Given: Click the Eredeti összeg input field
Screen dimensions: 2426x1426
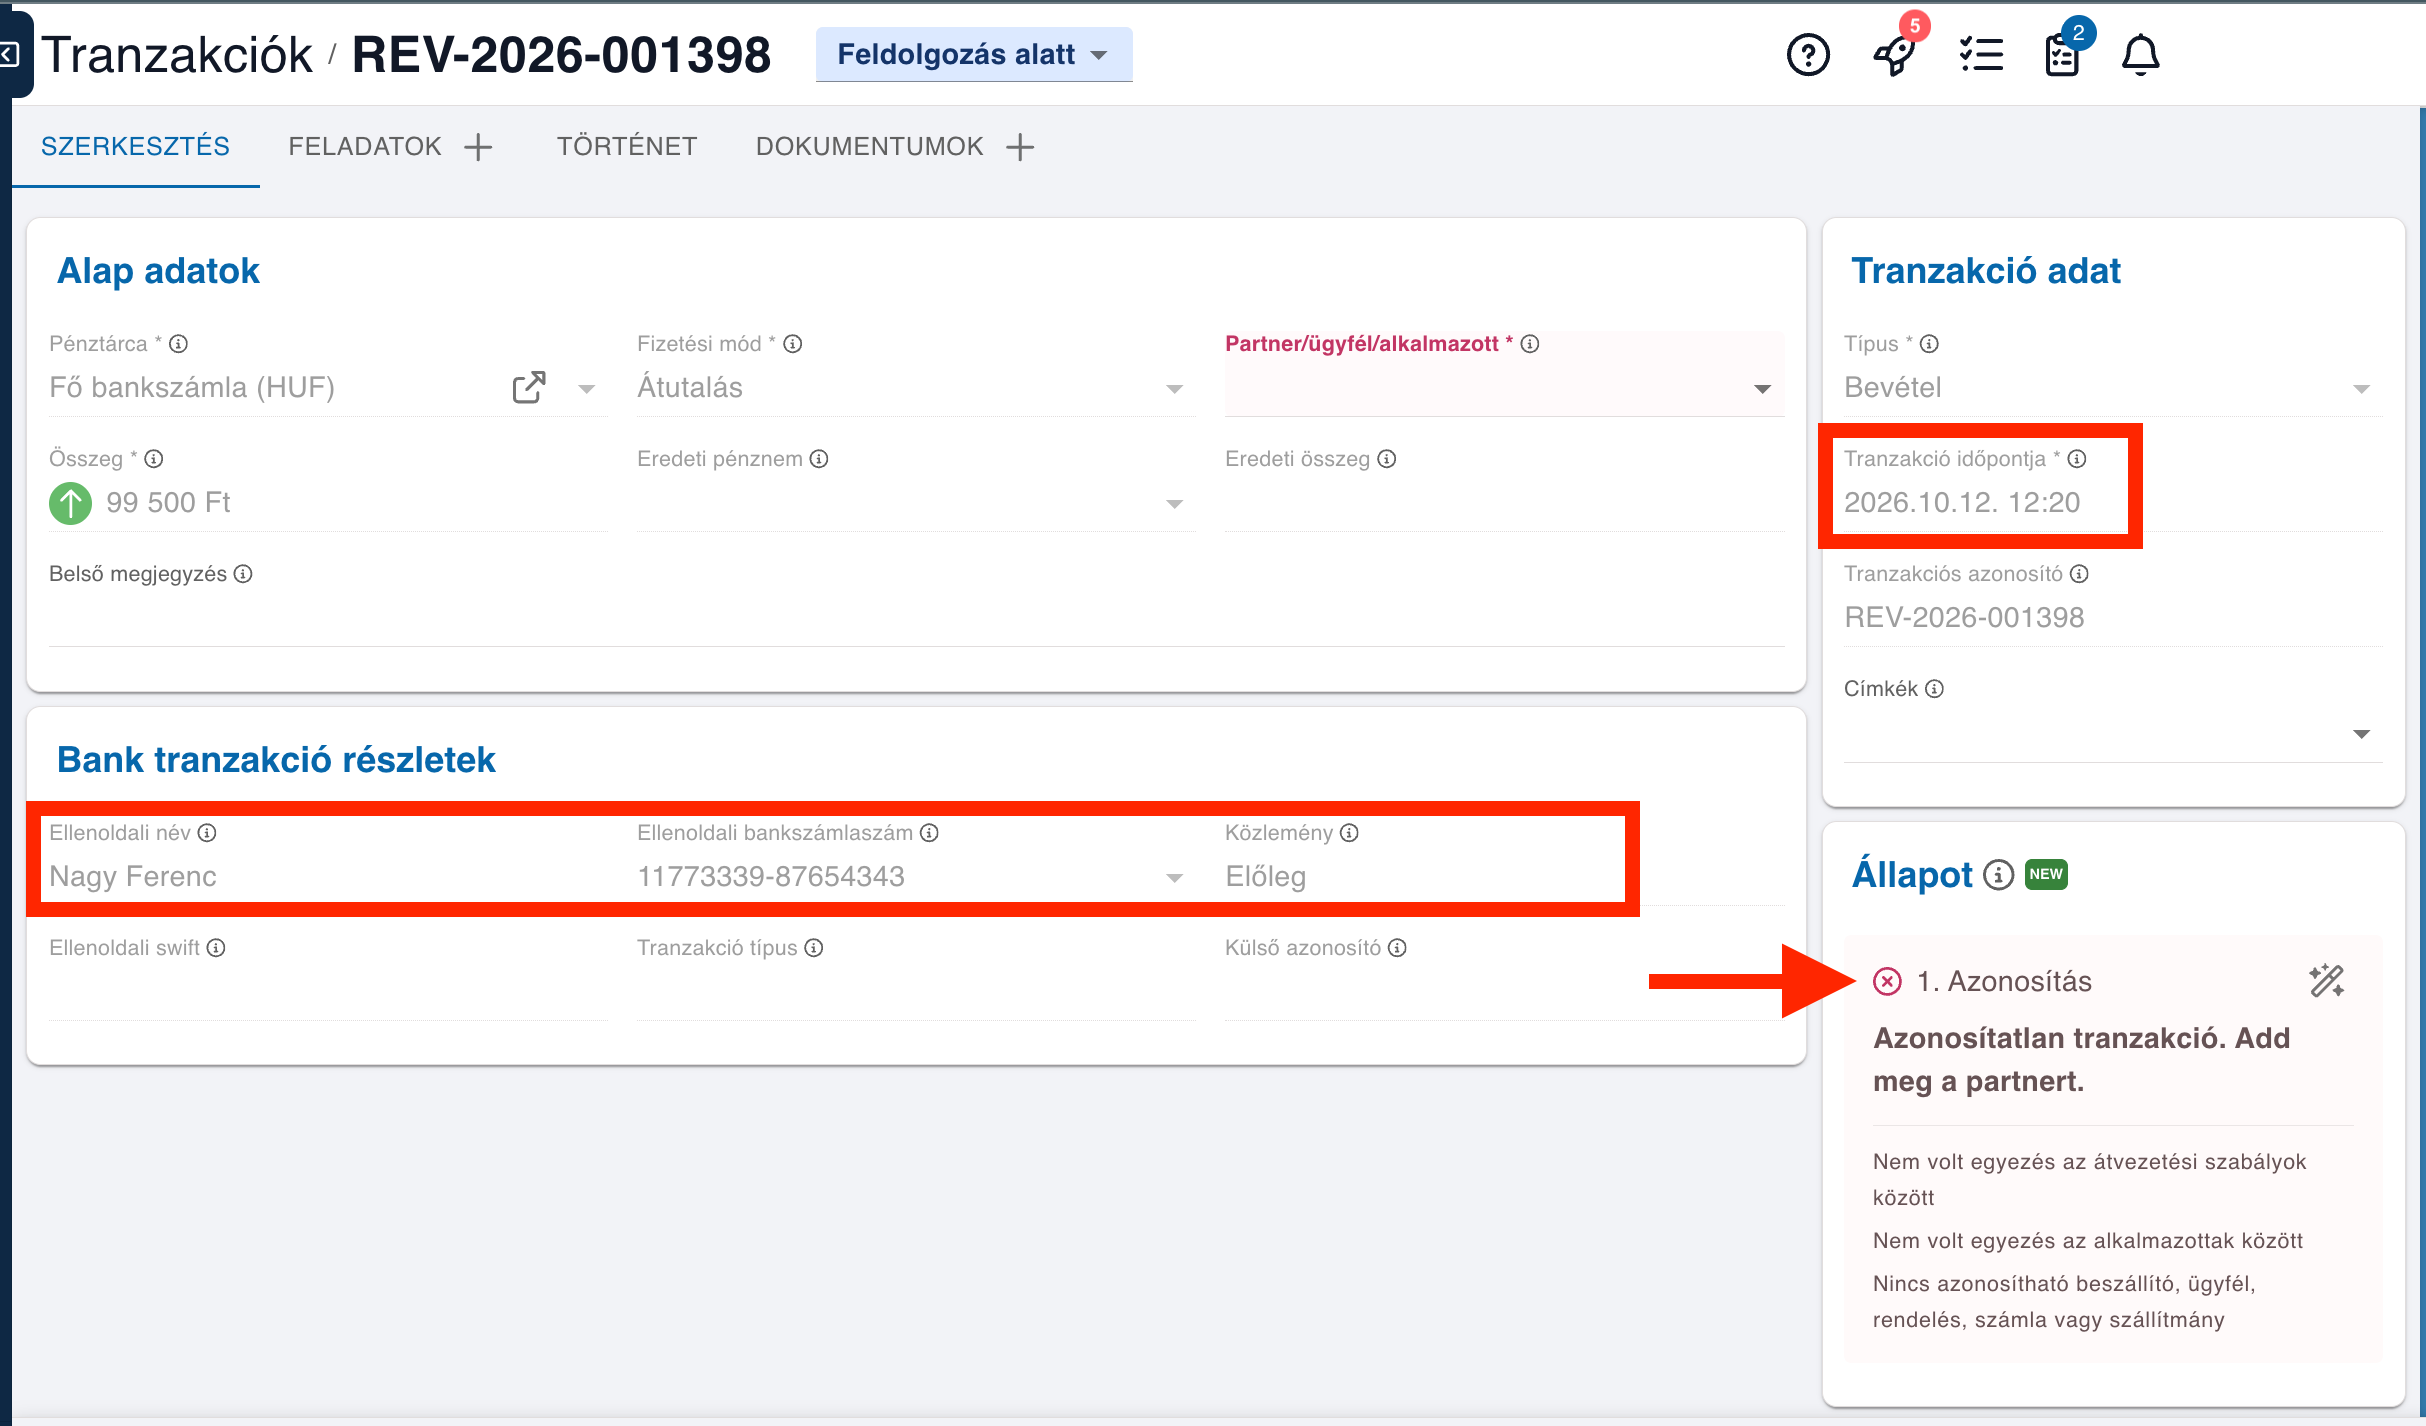Looking at the screenshot, I should coord(1504,503).
